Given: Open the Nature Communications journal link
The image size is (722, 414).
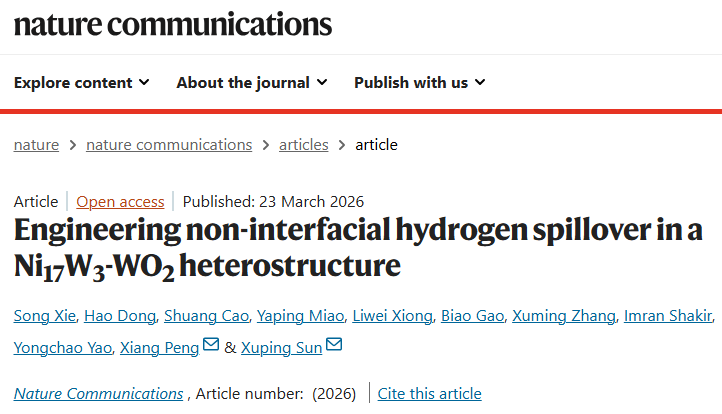Looking at the screenshot, I should tap(98, 394).
